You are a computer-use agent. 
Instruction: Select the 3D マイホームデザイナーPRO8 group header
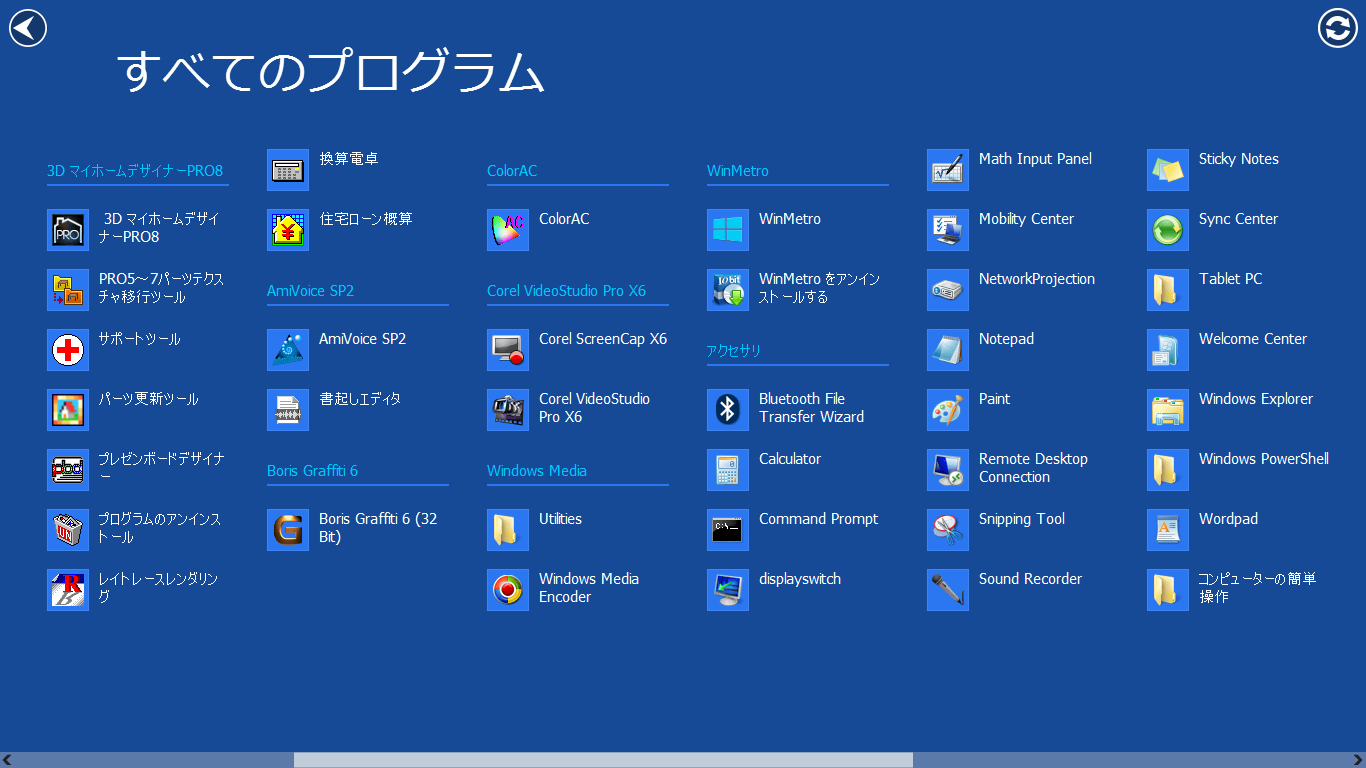(135, 171)
